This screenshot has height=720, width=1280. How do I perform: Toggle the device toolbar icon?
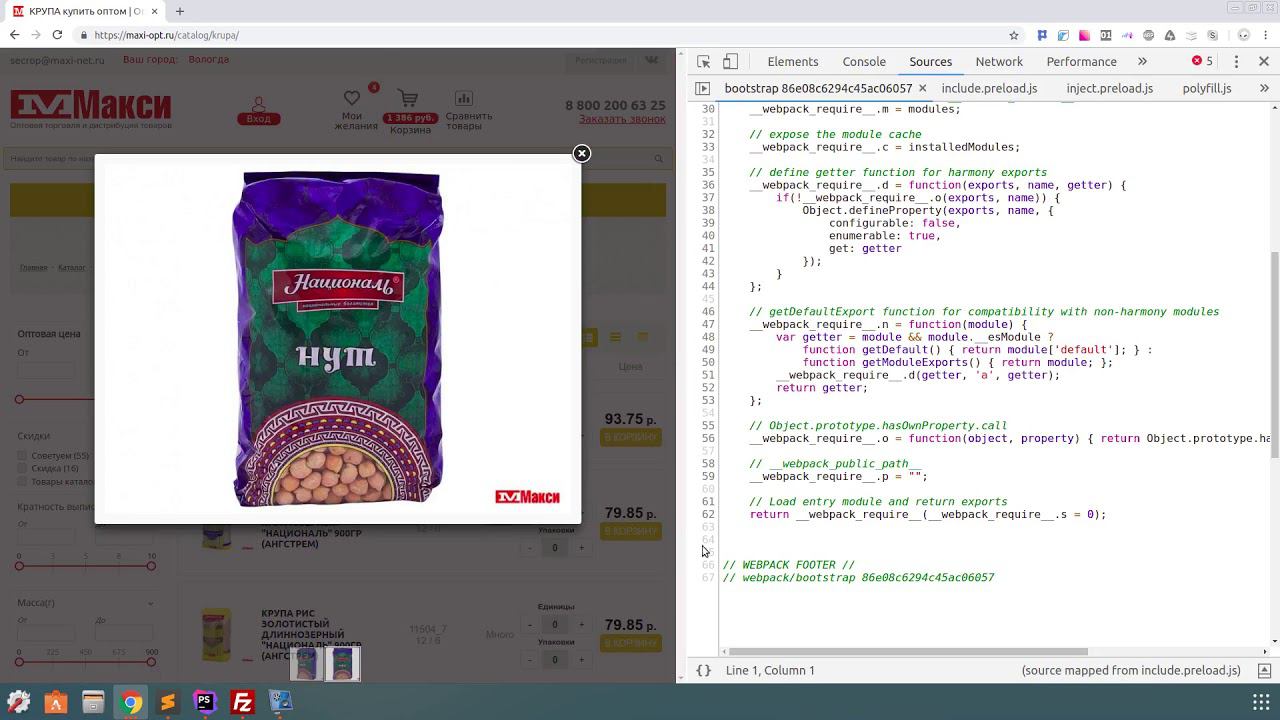pos(731,61)
